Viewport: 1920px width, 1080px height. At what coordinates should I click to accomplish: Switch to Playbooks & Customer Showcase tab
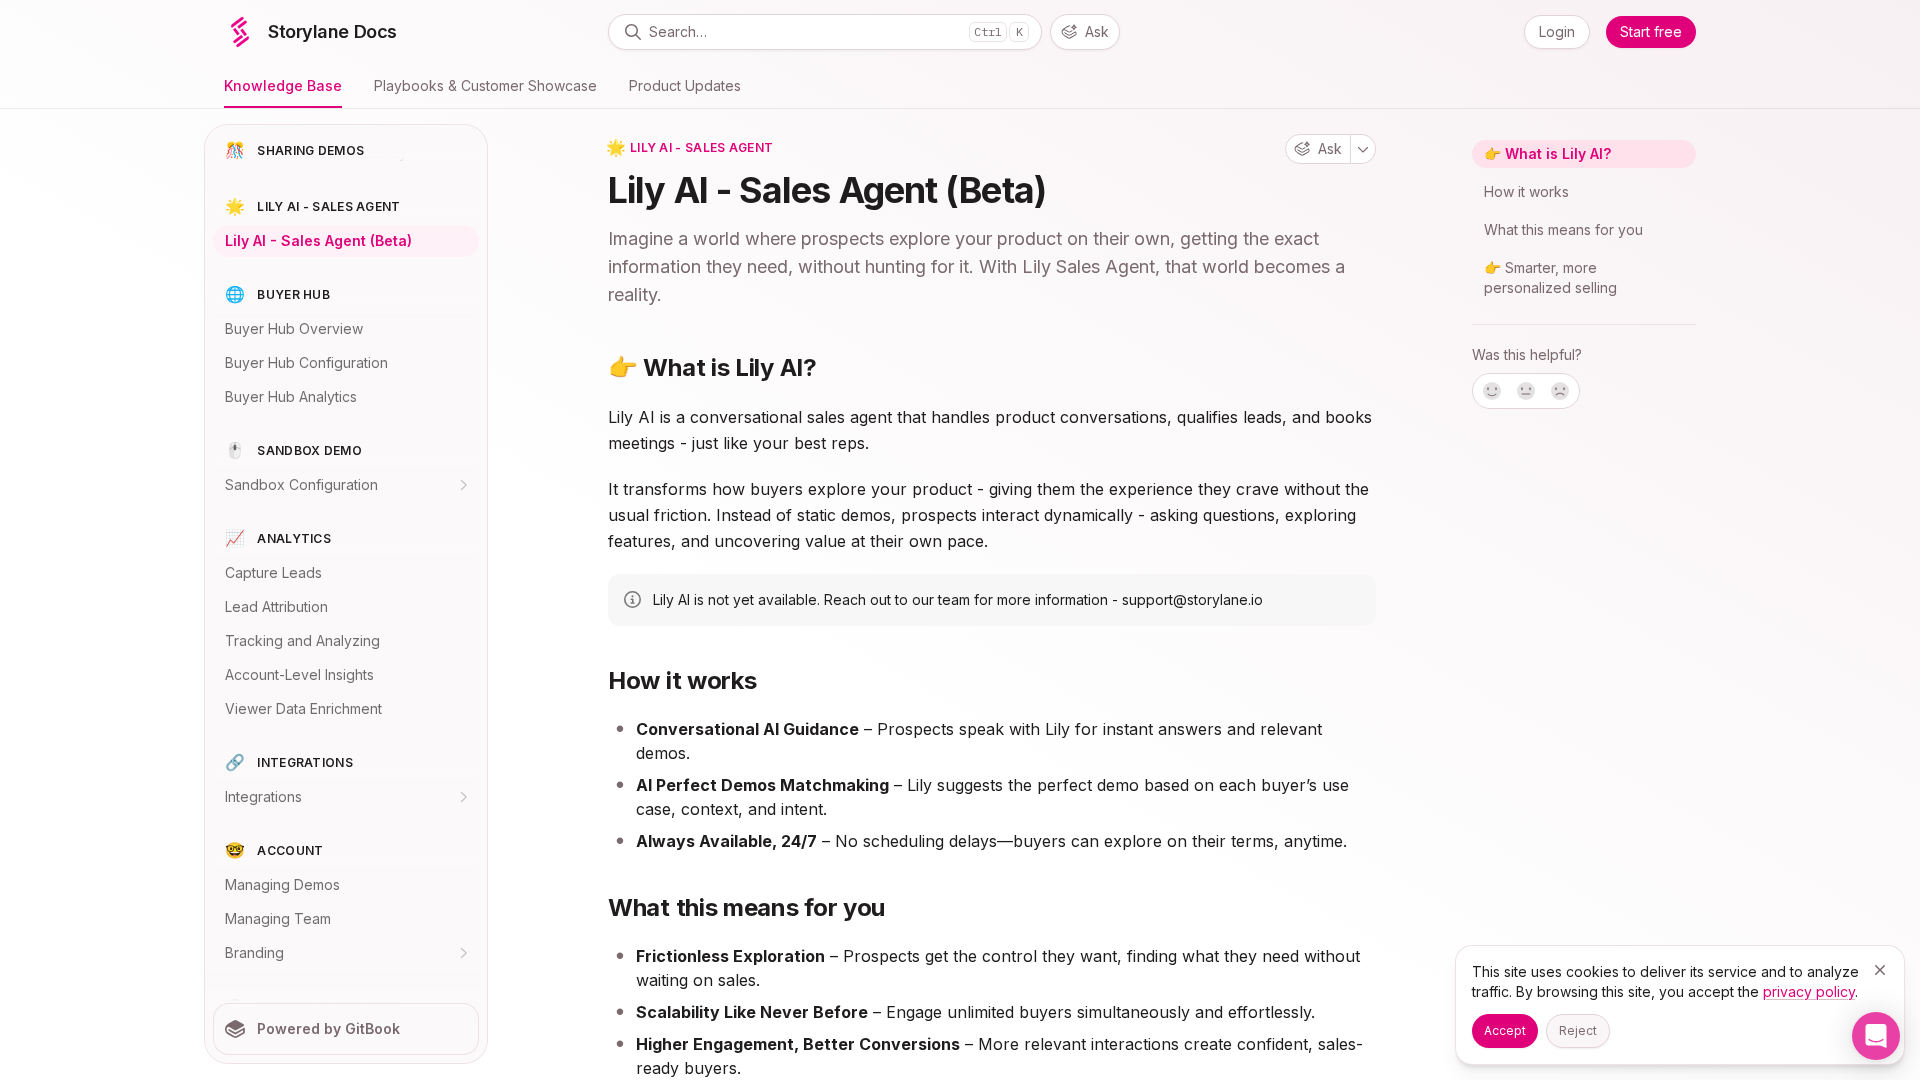pyautogui.click(x=485, y=86)
